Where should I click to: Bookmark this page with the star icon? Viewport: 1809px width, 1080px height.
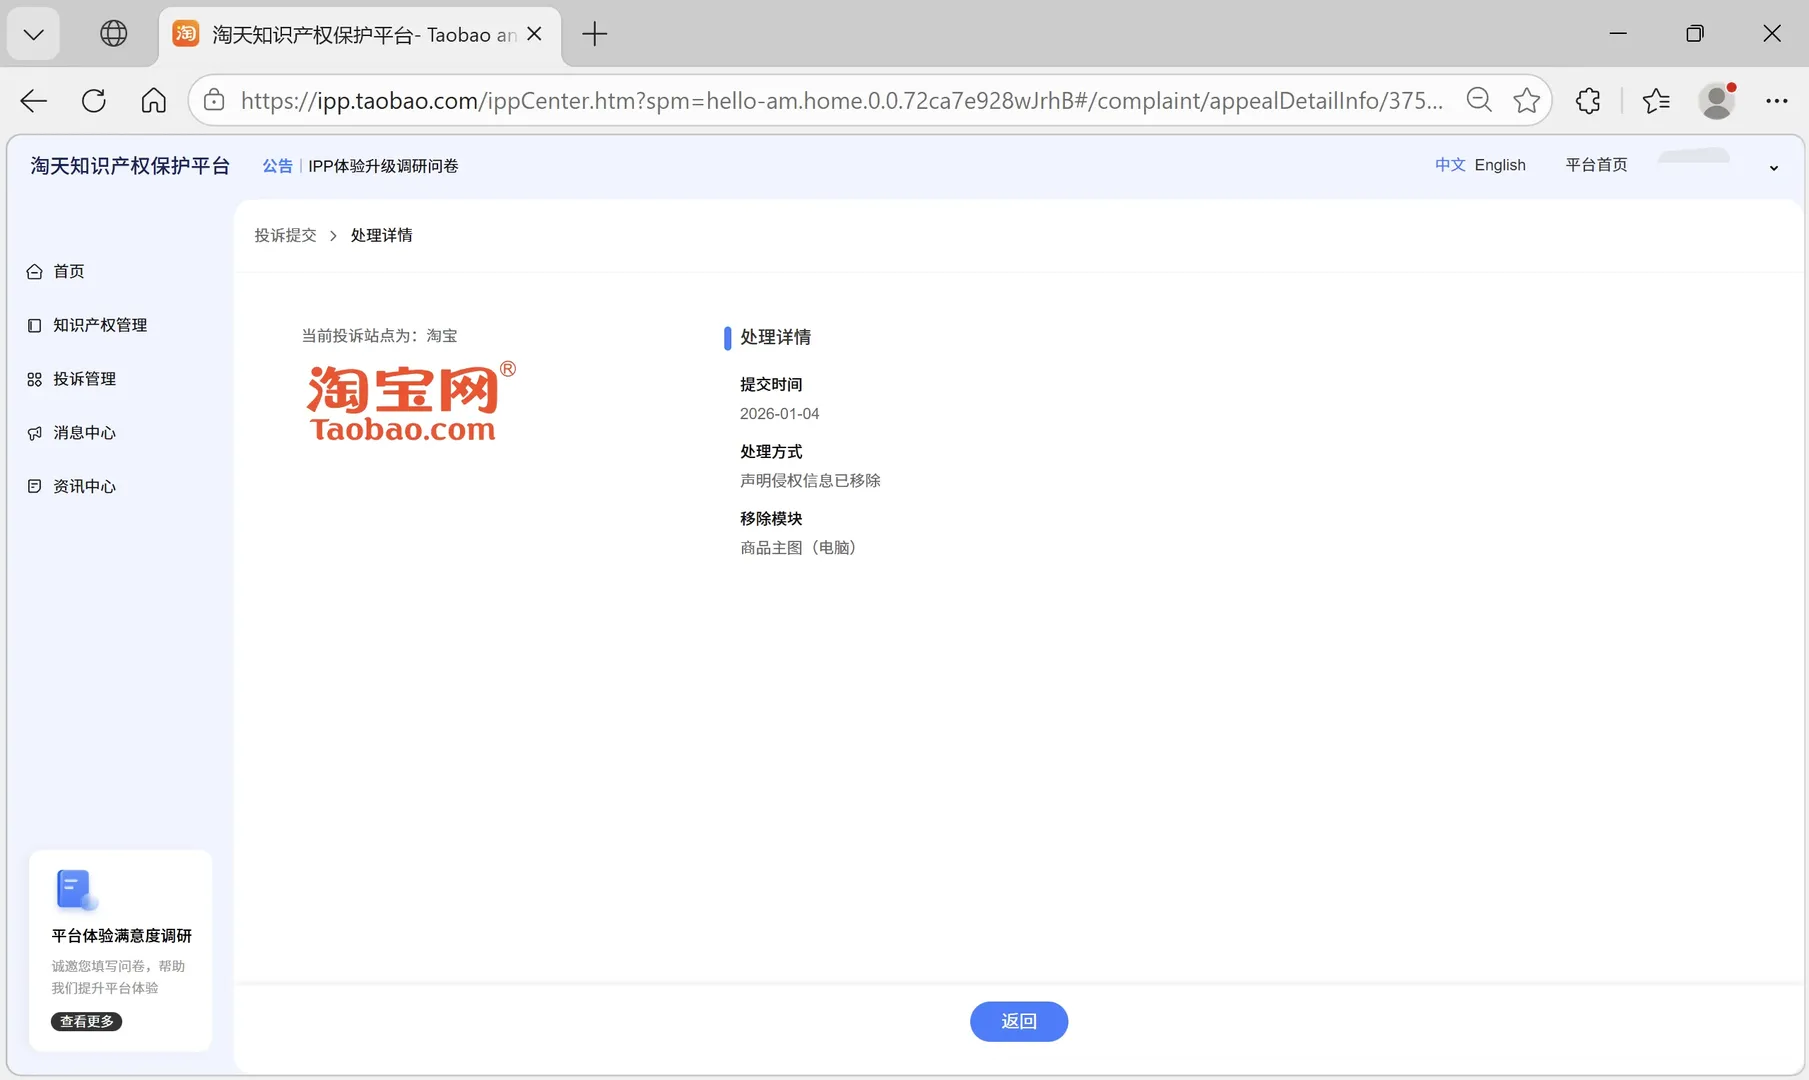1526,100
